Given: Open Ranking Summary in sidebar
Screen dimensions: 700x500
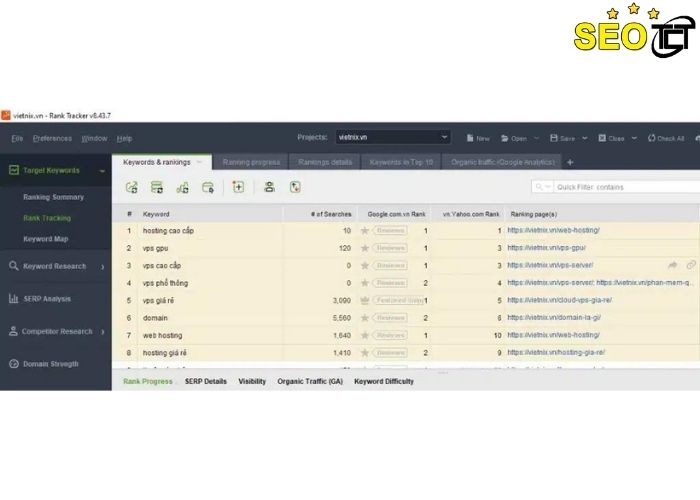Looking at the screenshot, I should [x=54, y=197].
